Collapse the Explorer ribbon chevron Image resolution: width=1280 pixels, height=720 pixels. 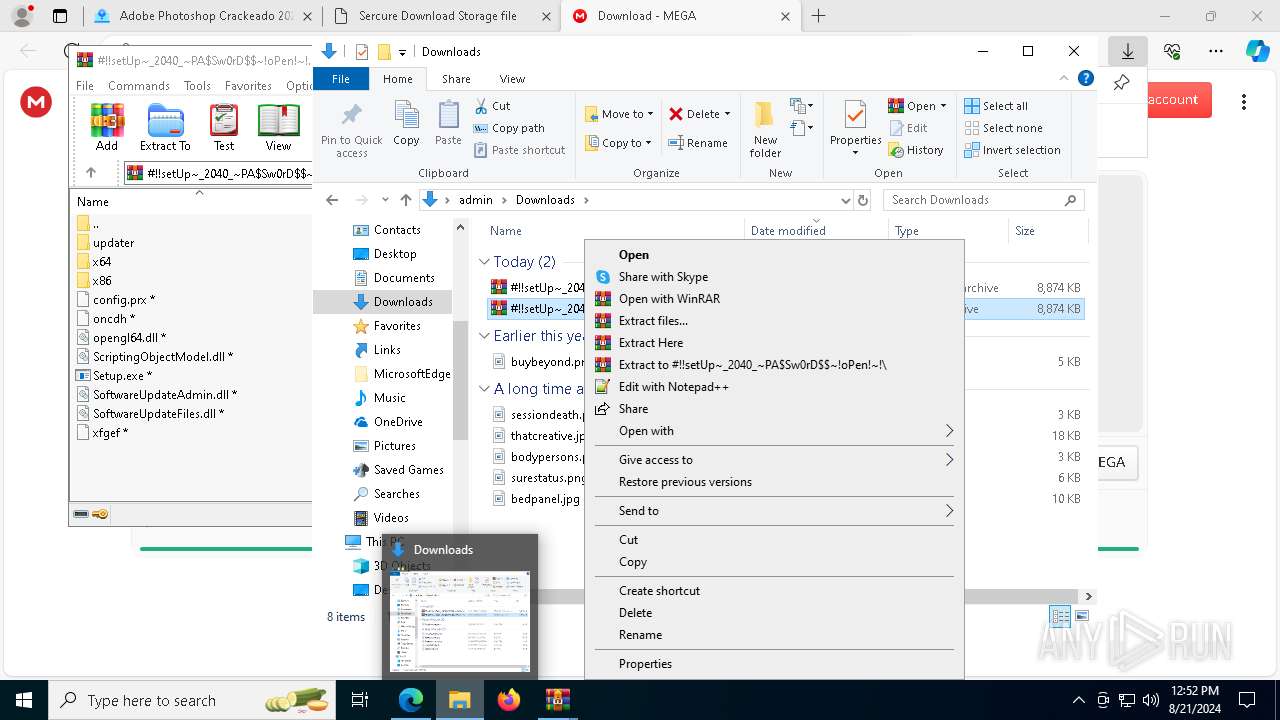pos(1065,79)
